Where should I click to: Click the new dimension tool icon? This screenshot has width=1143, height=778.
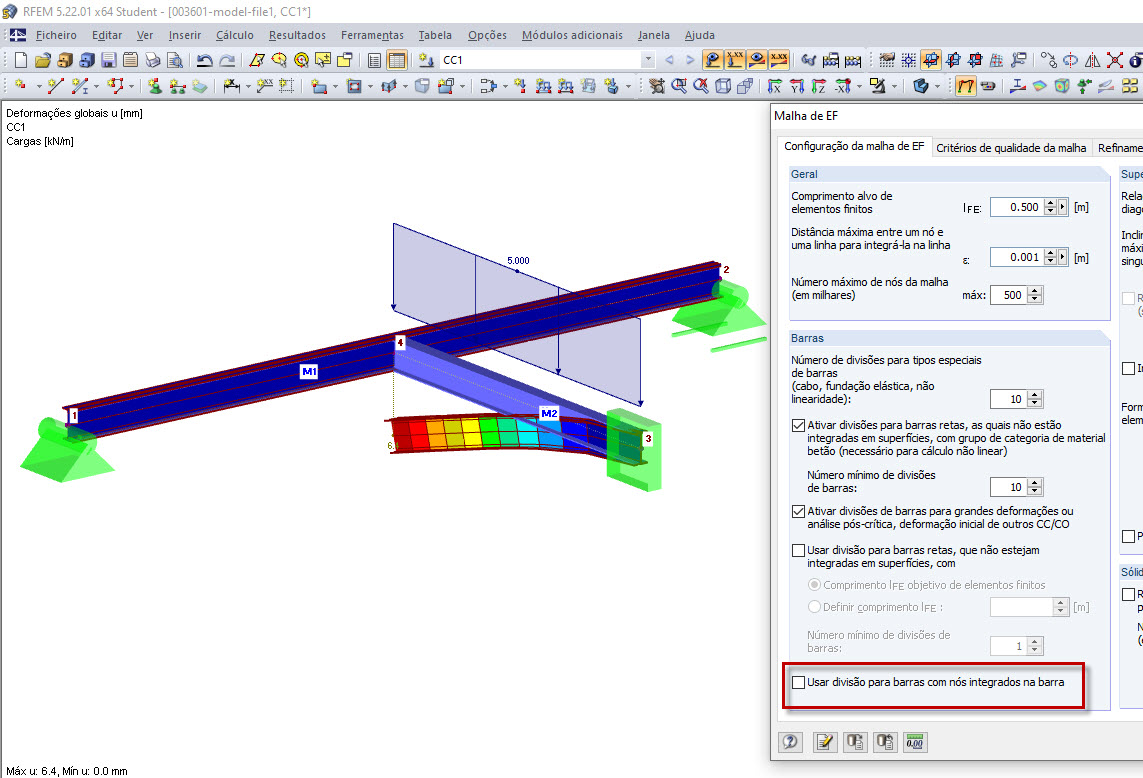pos(232,86)
